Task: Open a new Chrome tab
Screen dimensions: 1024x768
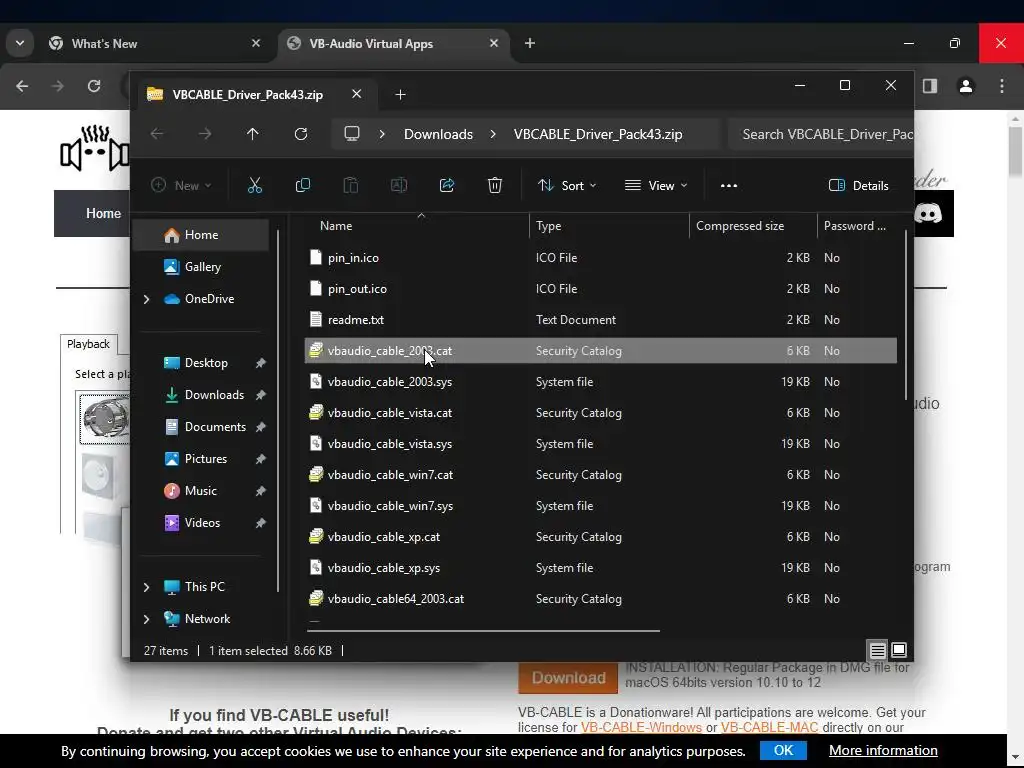Action: [x=530, y=43]
